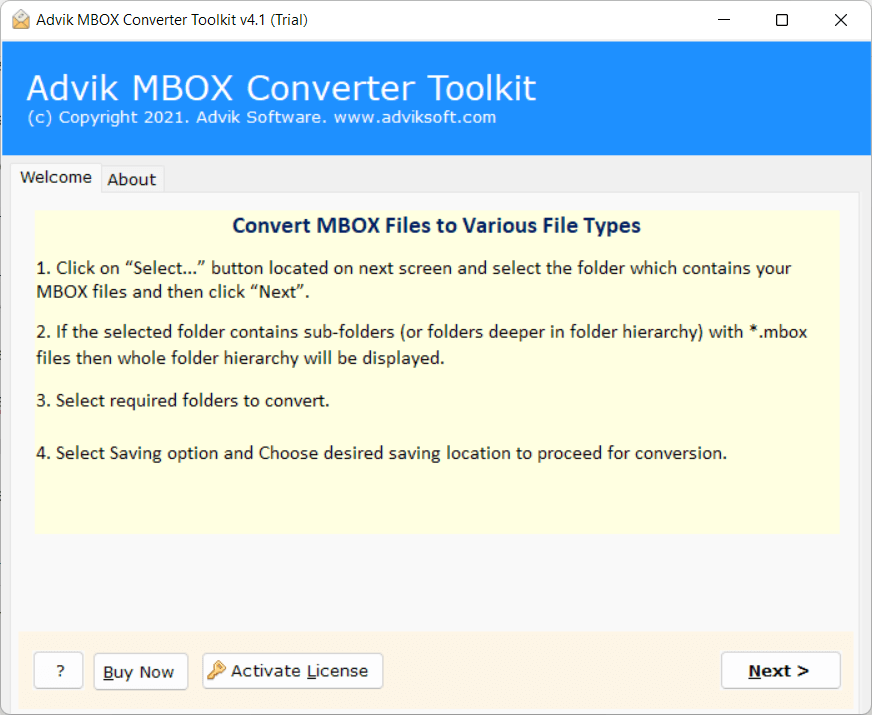Open the About tab

coord(132,179)
